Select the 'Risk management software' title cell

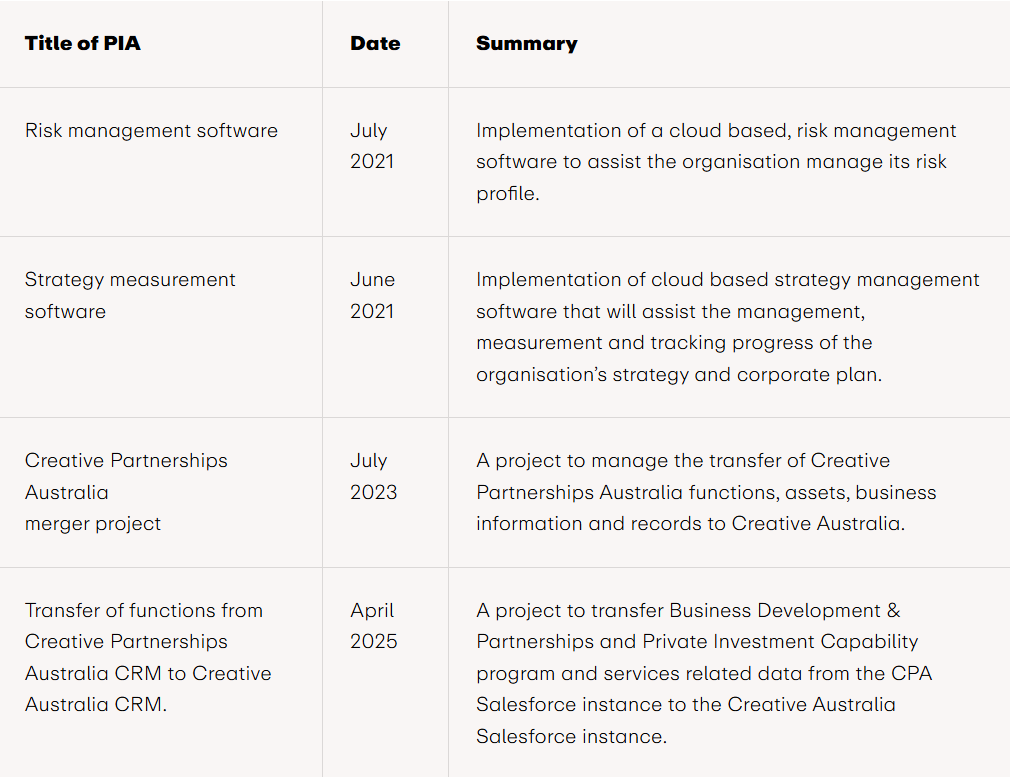point(151,130)
